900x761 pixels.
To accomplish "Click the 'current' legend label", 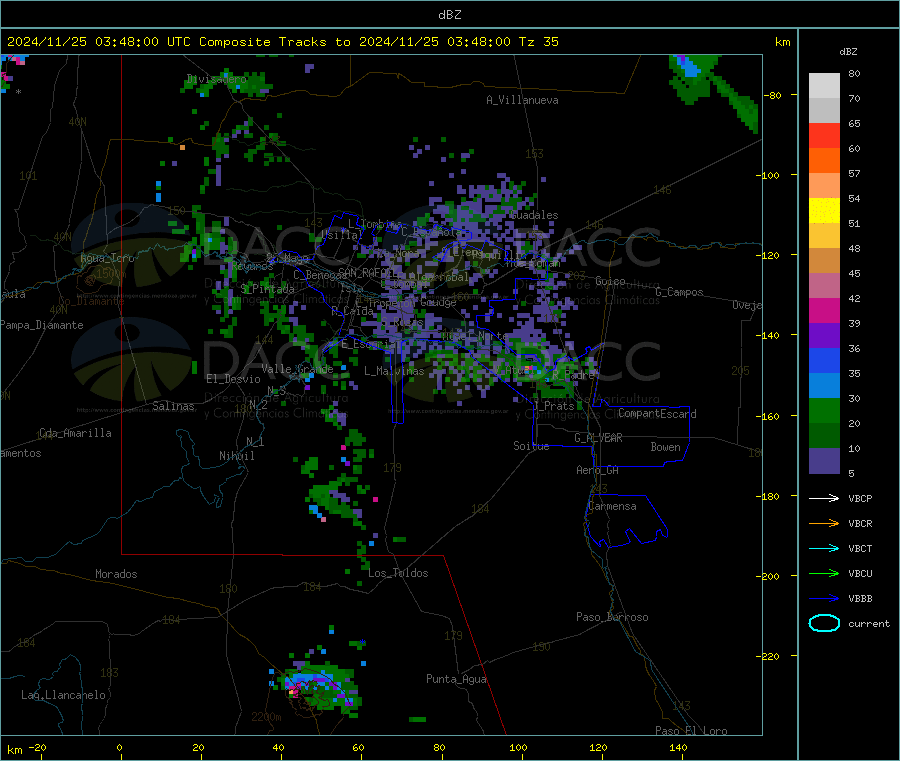I will pos(869,624).
